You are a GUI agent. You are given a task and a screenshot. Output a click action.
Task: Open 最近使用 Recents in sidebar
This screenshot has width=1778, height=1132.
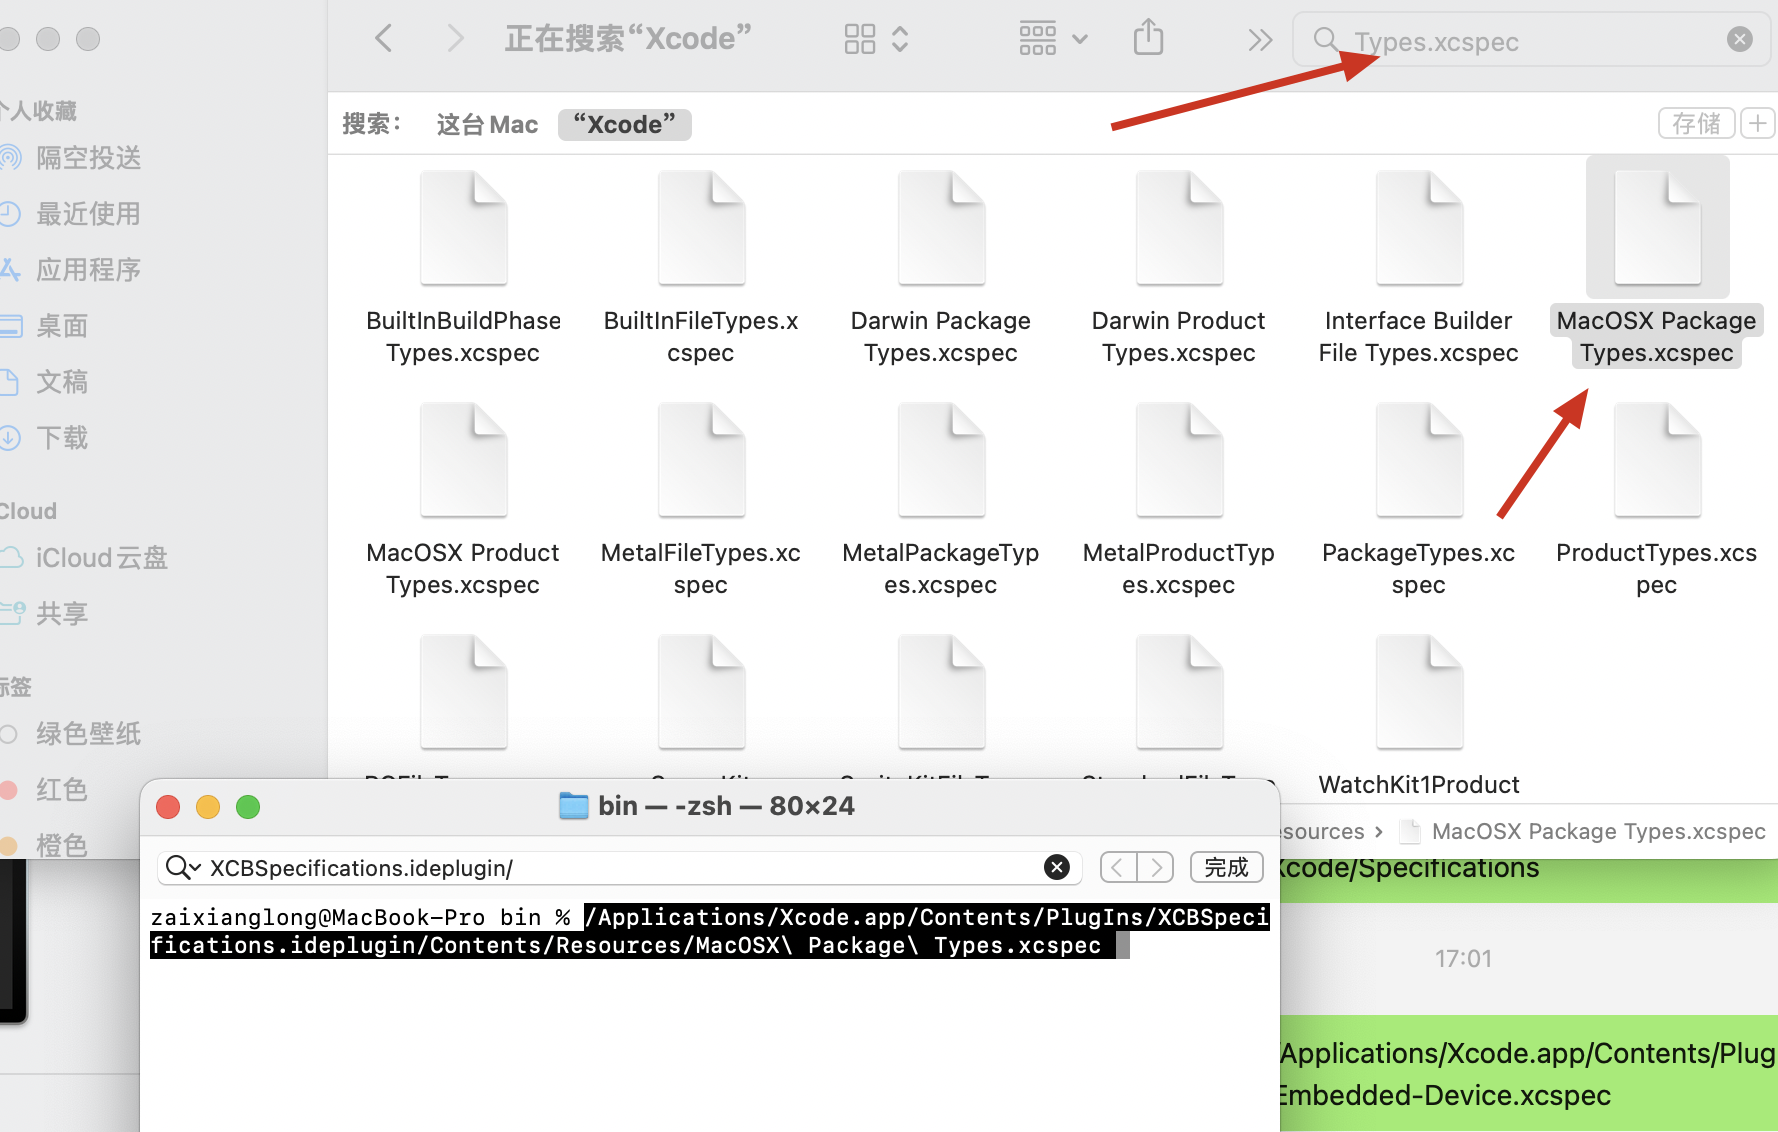[88, 214]
